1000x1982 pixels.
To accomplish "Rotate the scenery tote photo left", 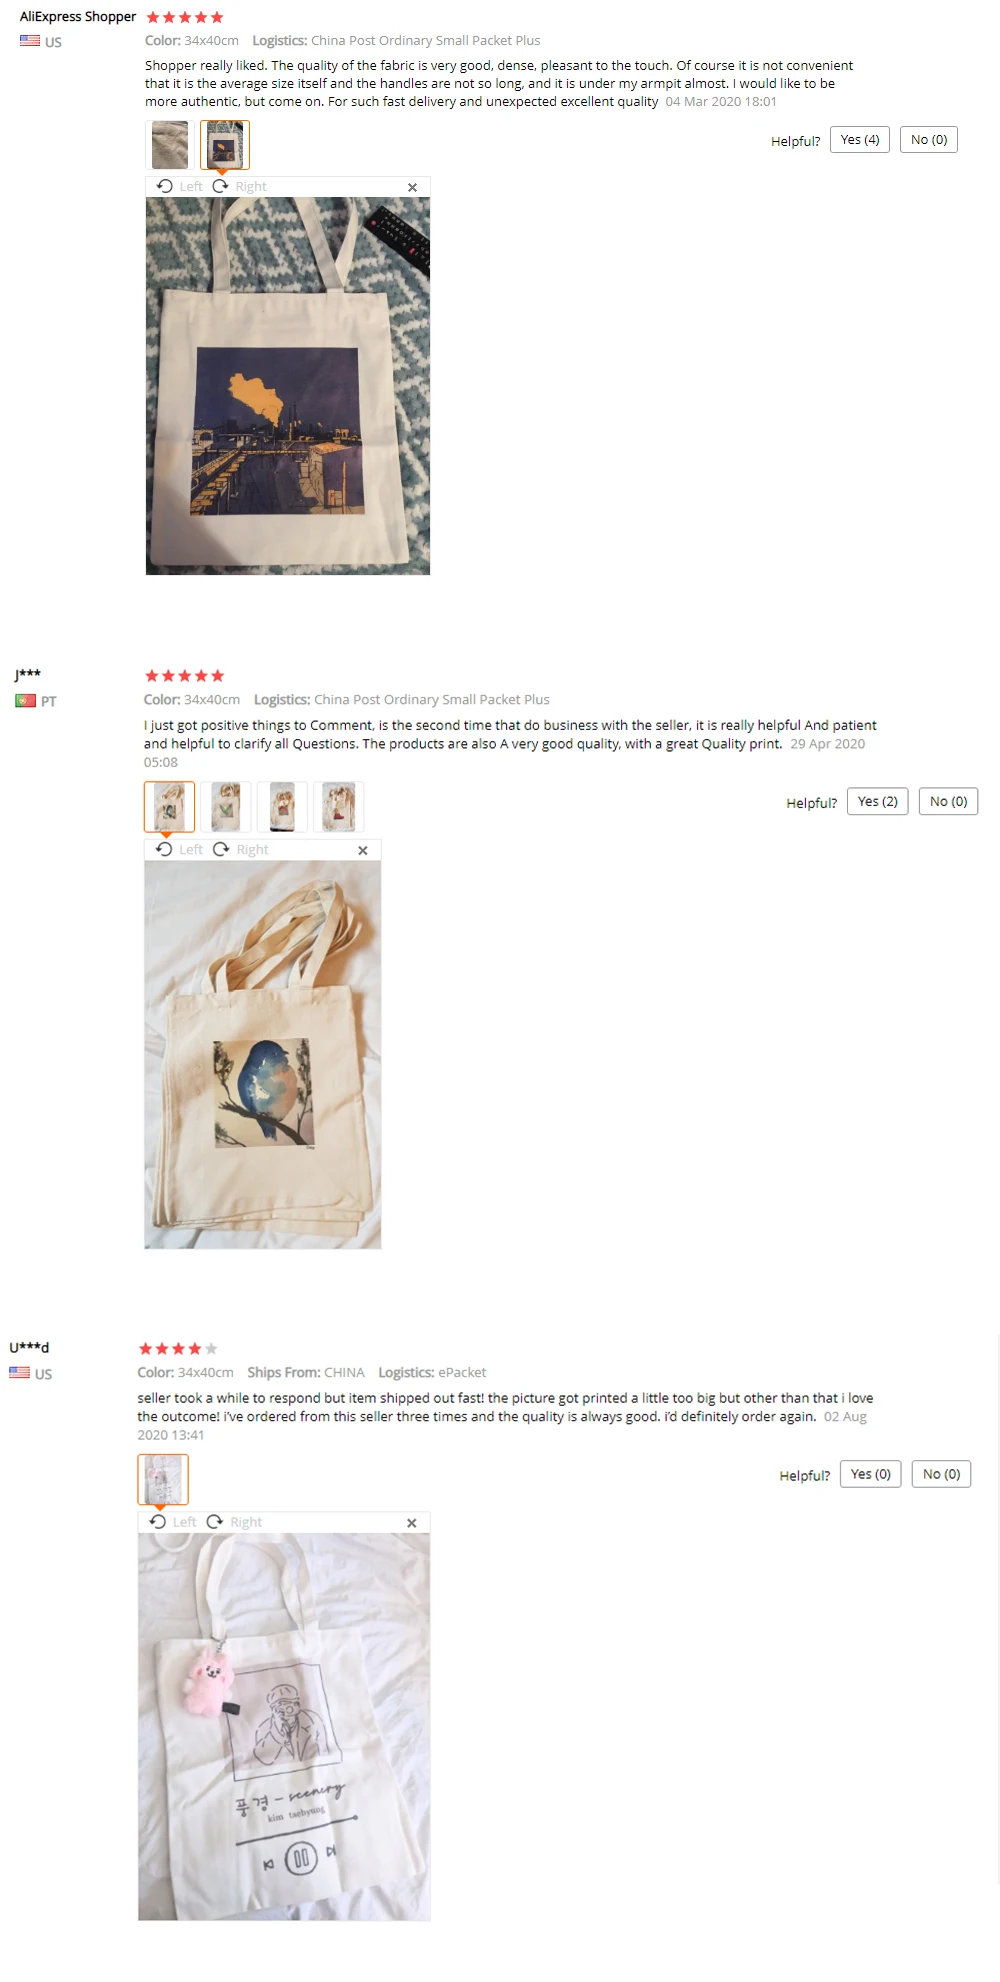I will coord(173,1522).
